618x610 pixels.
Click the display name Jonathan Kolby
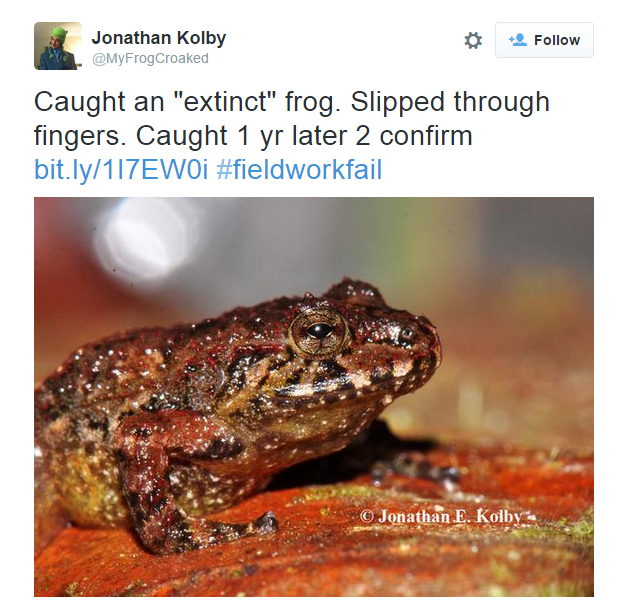pos(159,38)
